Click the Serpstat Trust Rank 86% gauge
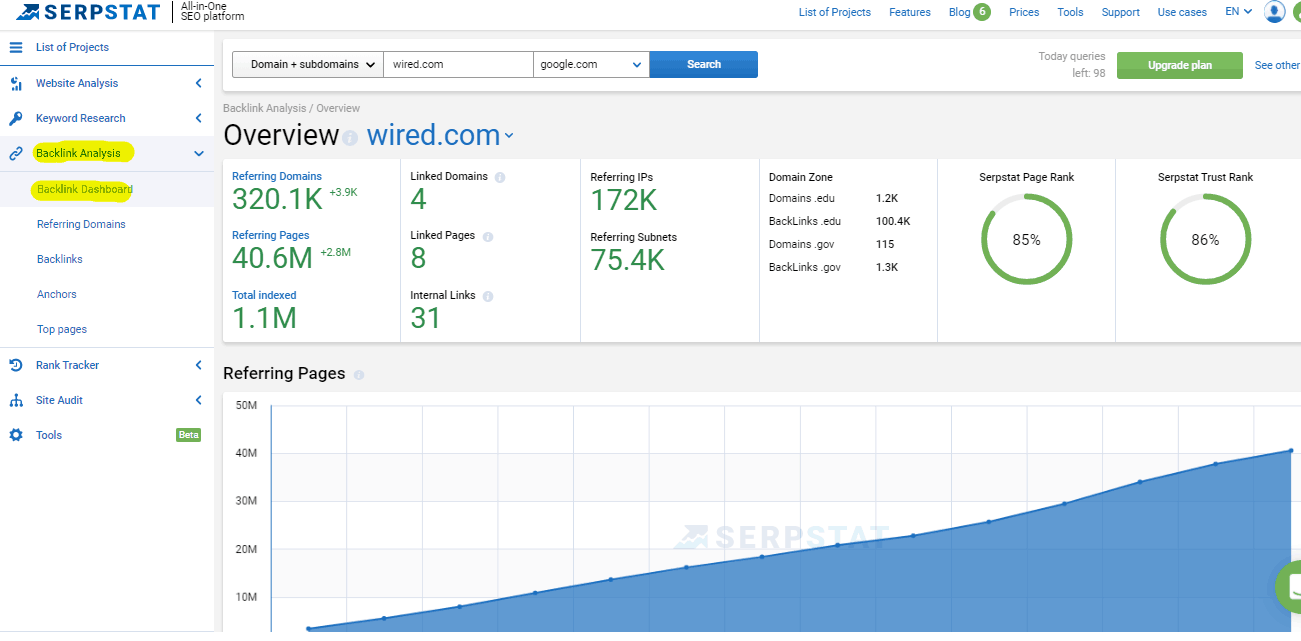 point(1205,240)
